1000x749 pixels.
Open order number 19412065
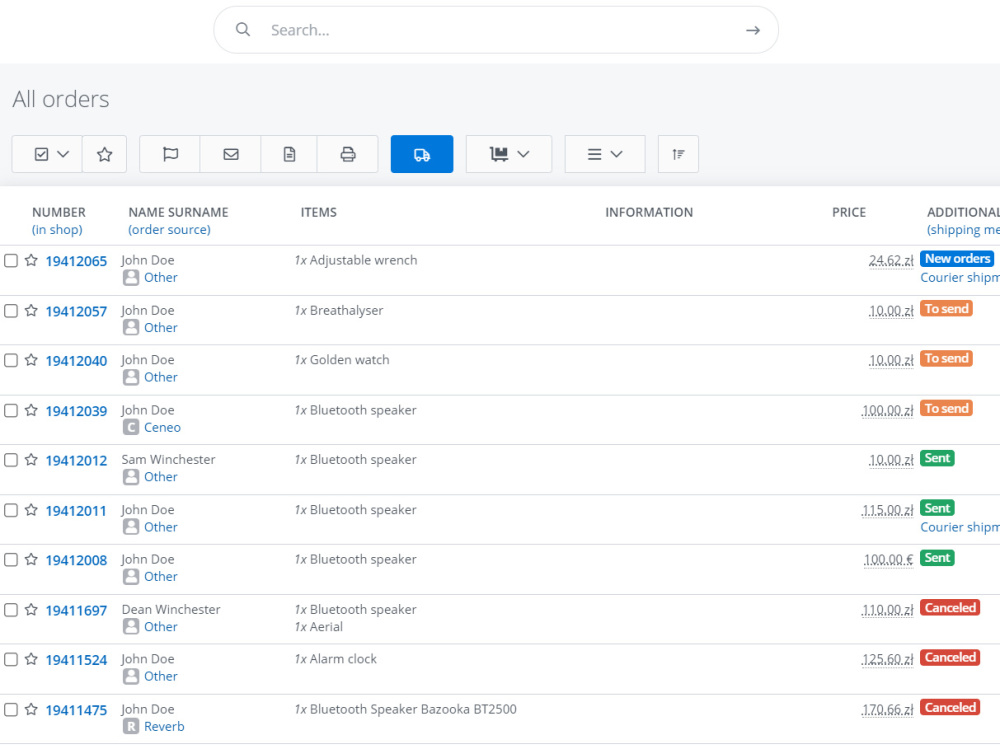77,261
